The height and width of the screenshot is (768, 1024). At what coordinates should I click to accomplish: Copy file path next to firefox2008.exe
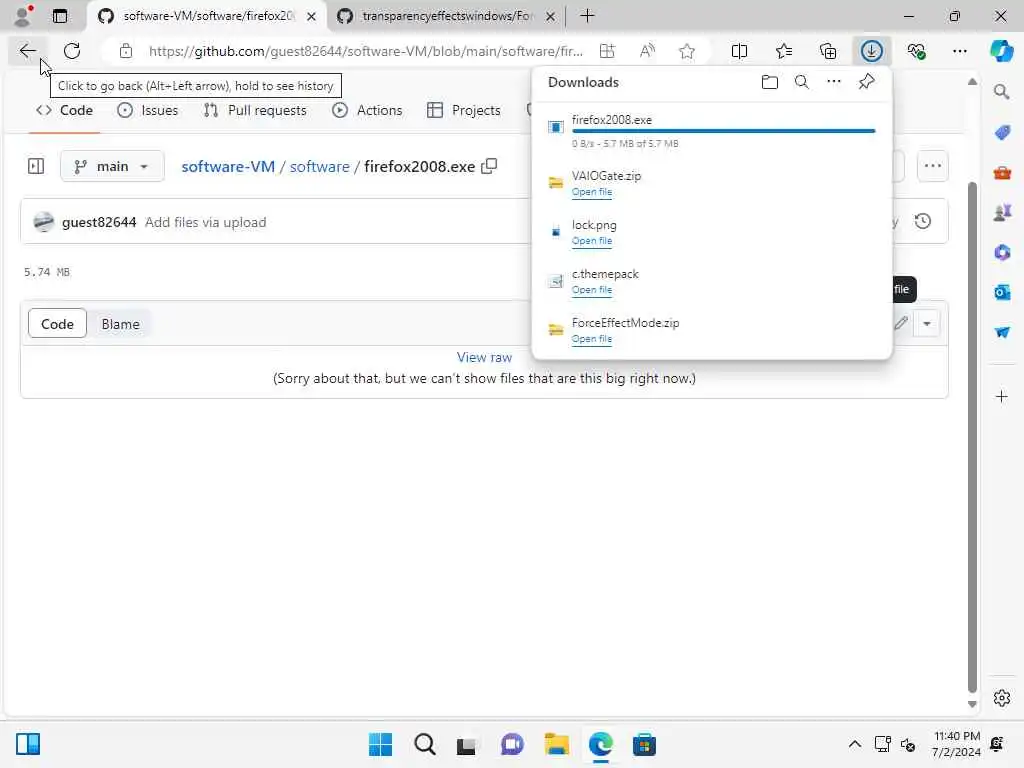point(489,167)
